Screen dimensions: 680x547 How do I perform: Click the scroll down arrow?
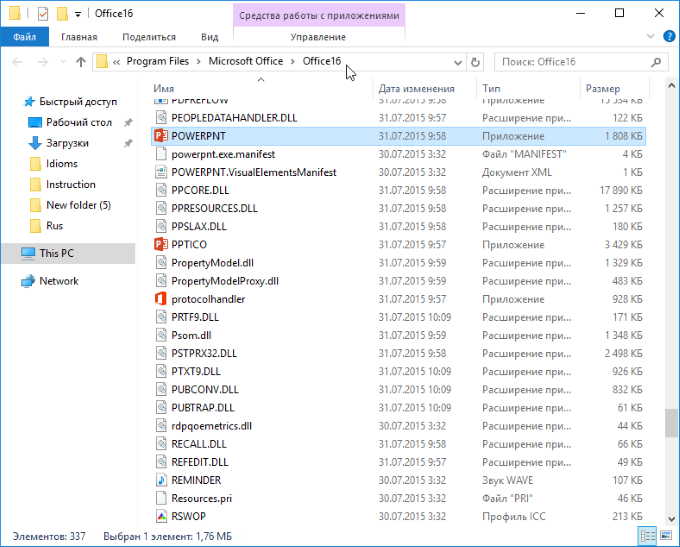[671, 519]
